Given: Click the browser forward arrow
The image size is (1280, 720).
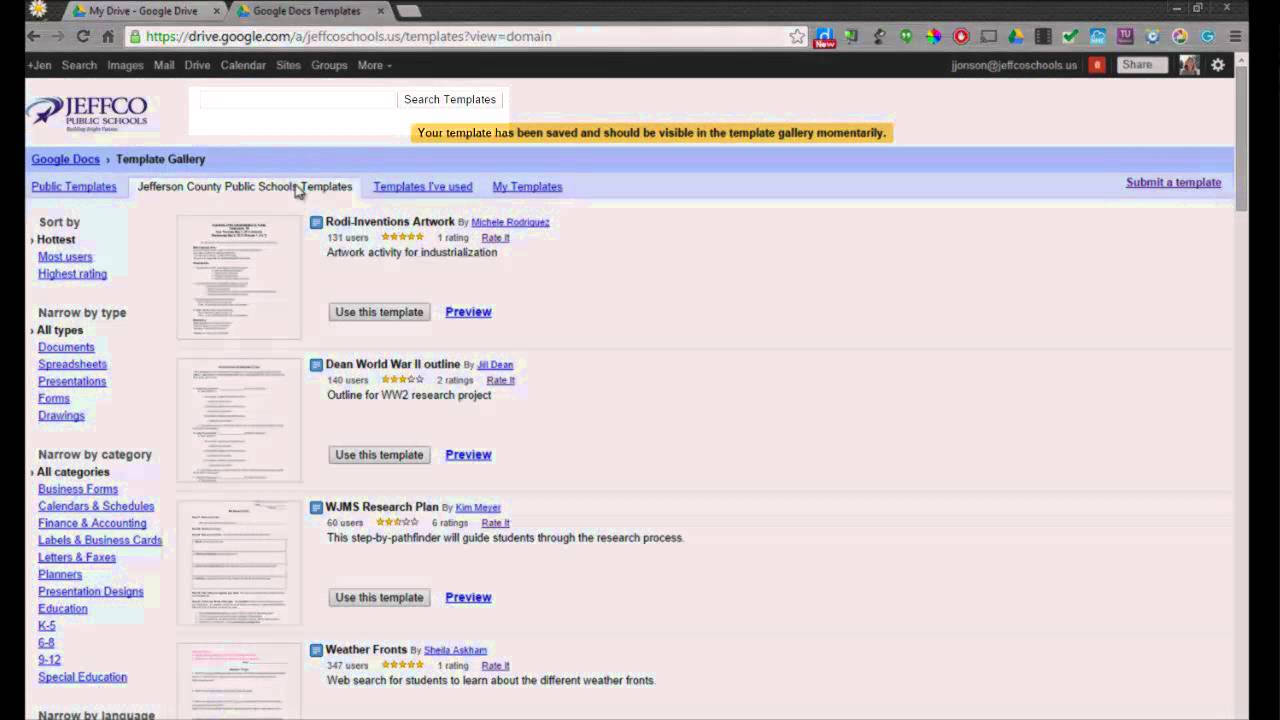Looking at the screenshot, I should [58, 36].
